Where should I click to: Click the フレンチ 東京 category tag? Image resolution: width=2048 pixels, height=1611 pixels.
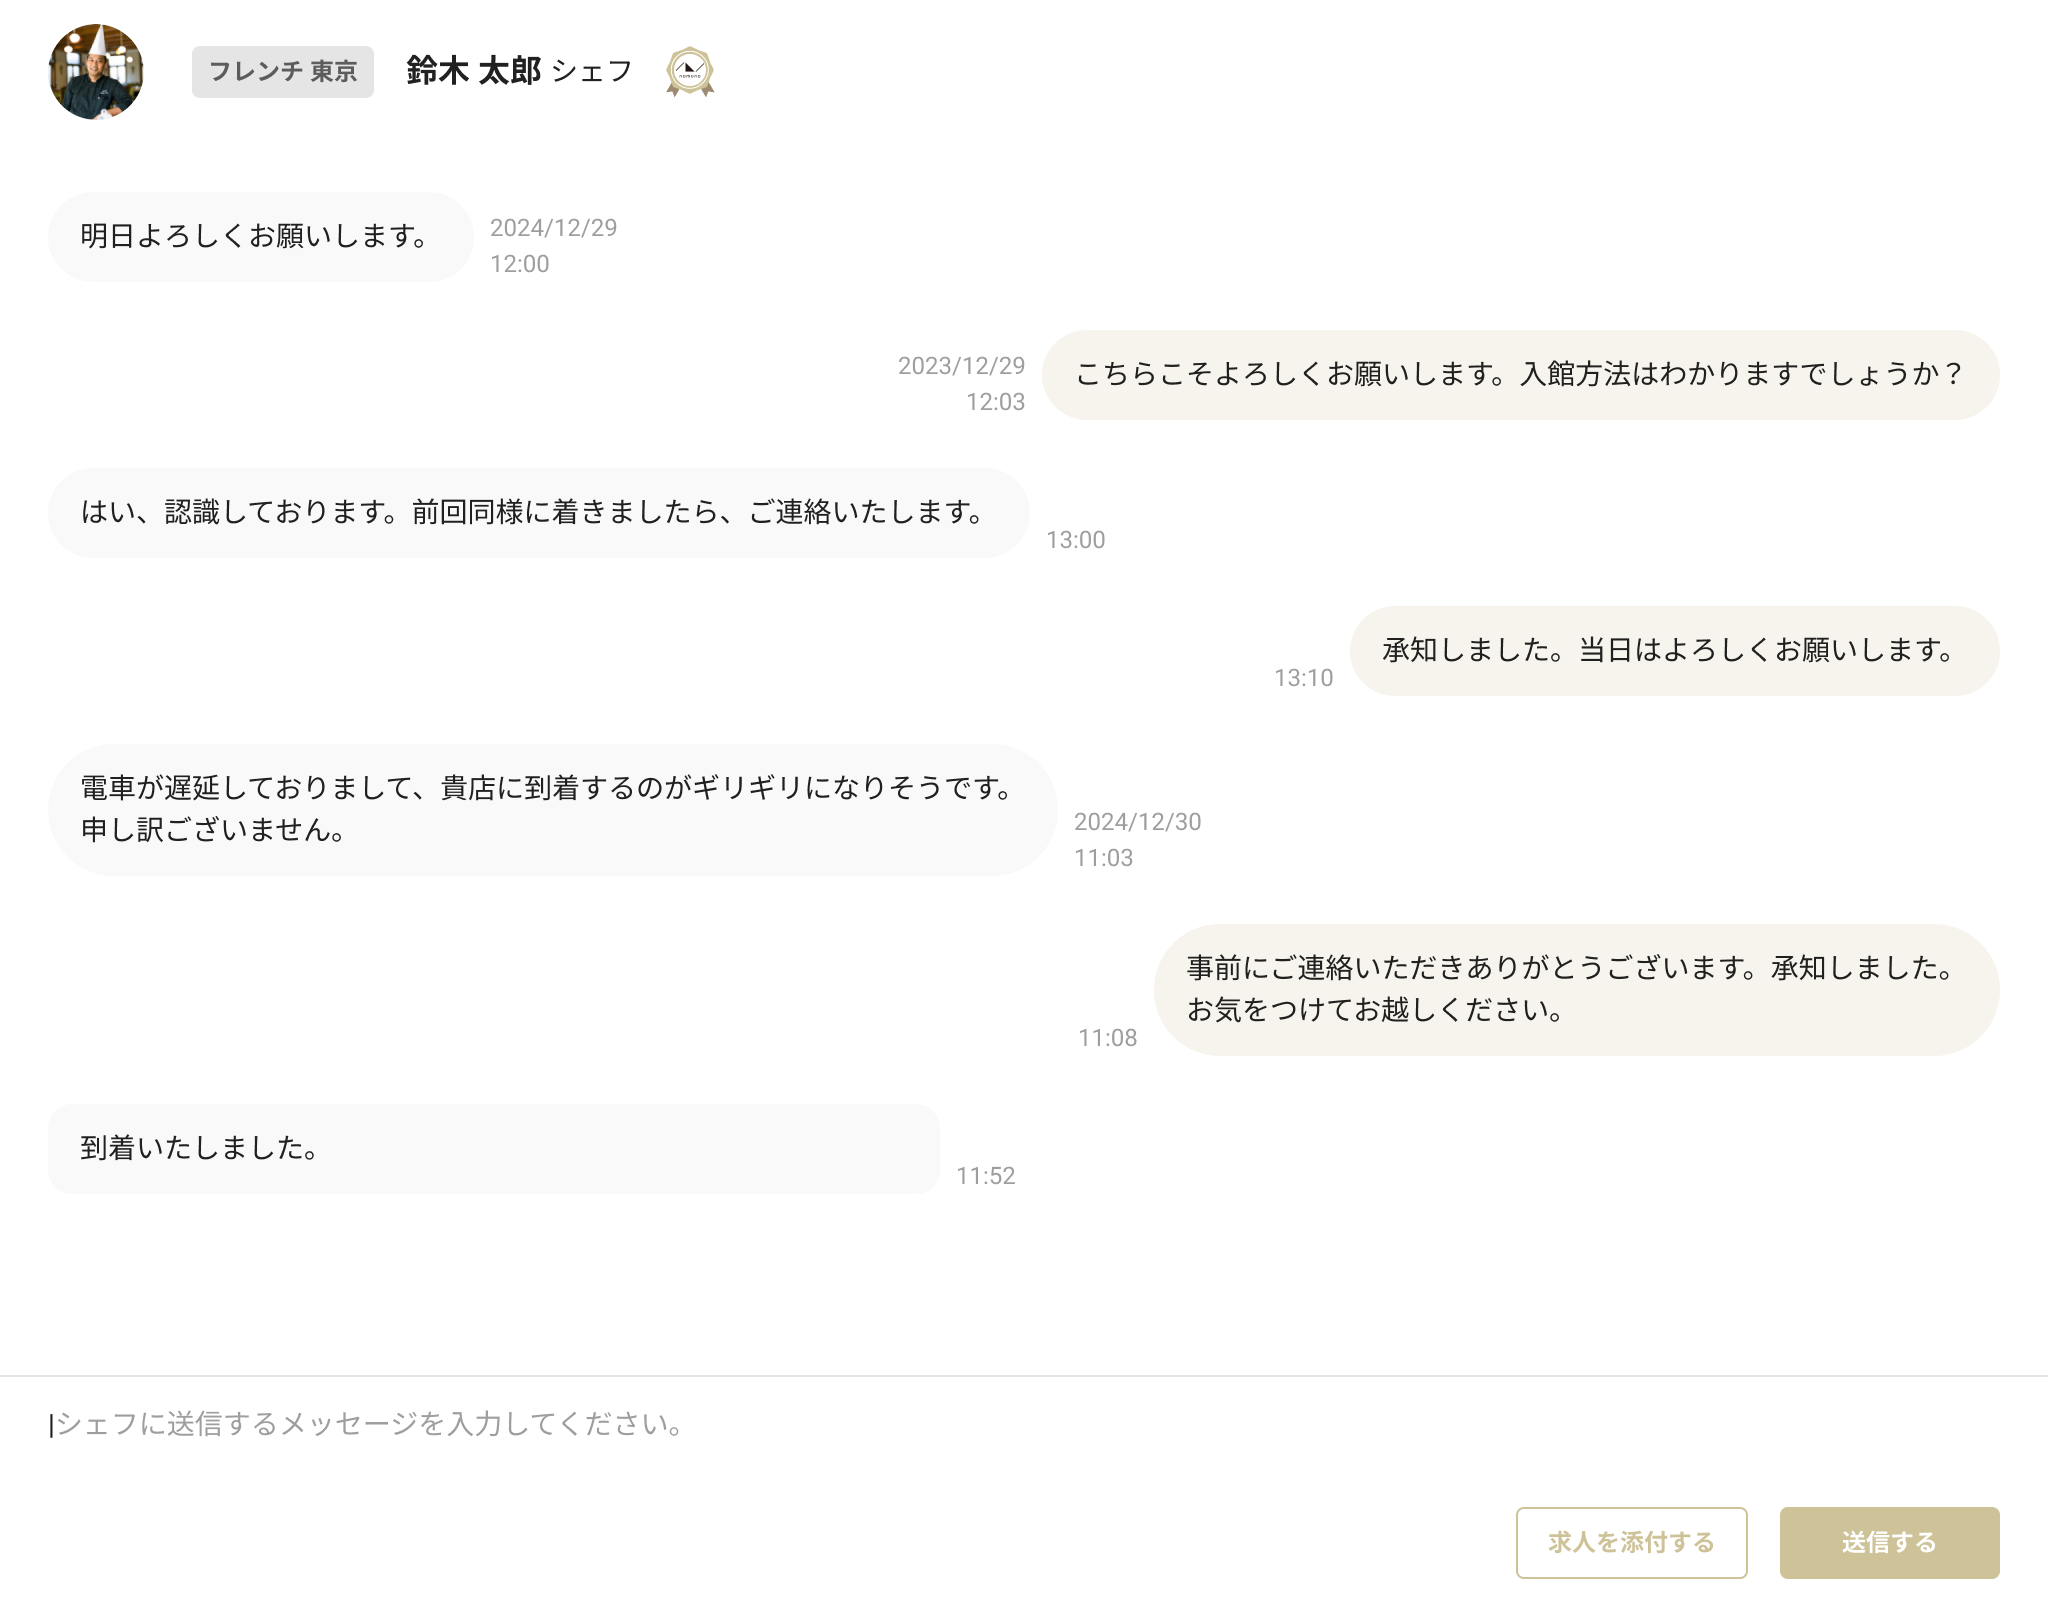282,72
